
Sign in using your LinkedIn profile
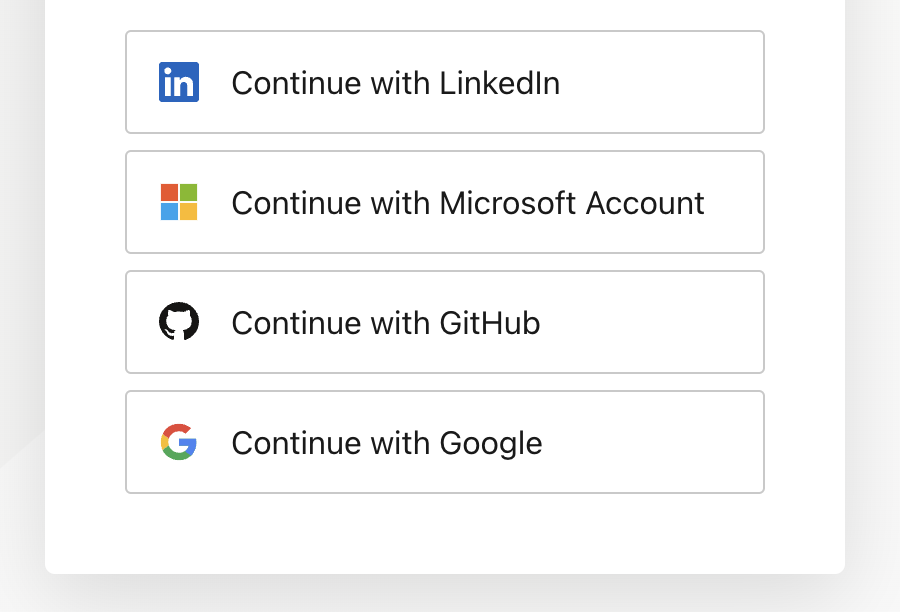[444, 82]
